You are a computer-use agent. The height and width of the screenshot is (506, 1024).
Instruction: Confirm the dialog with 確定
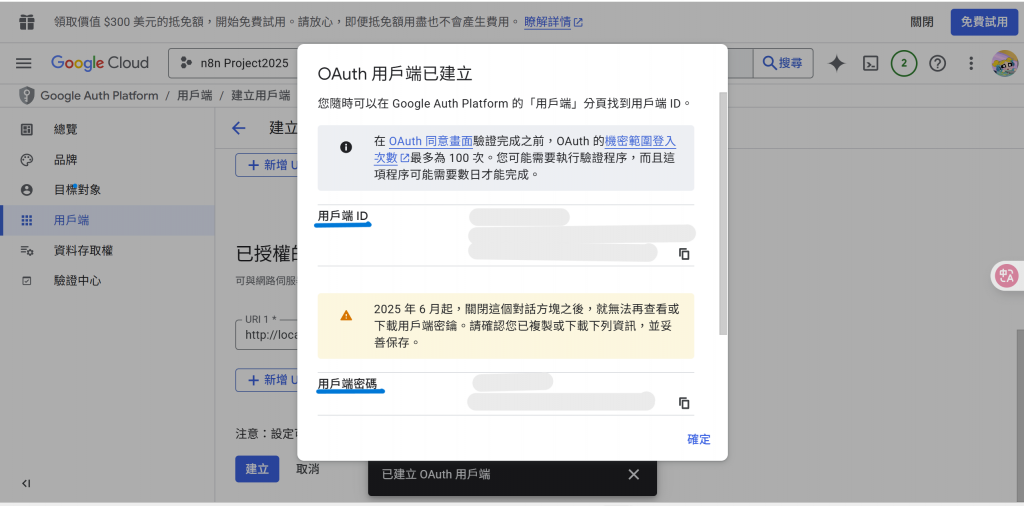pos(699,439)
